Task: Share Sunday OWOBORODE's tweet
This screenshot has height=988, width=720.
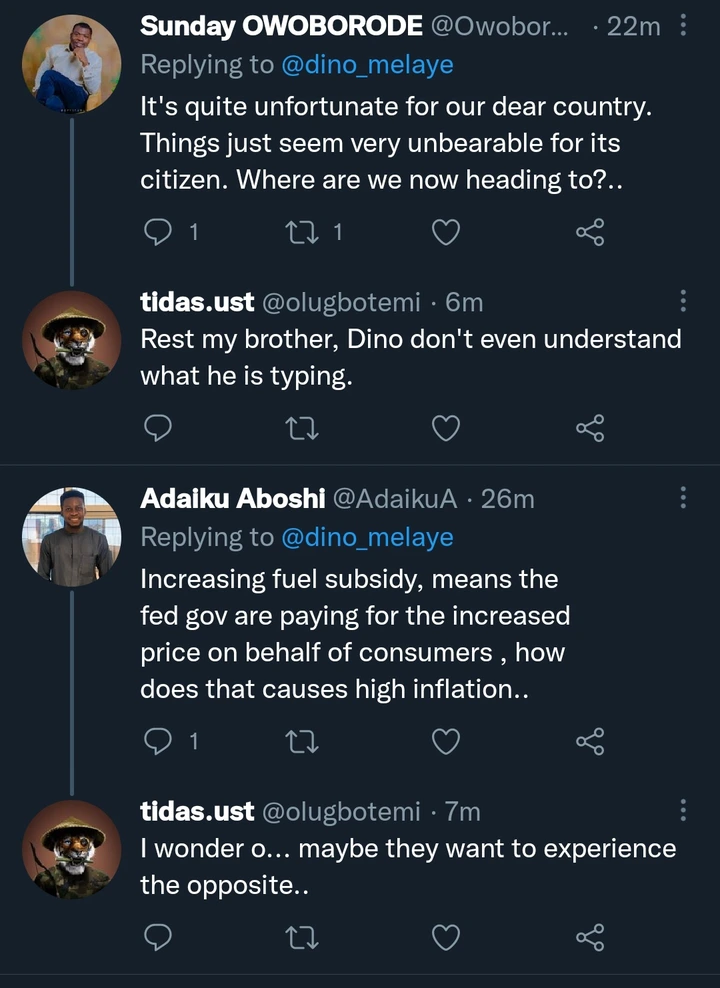Action: [x=590, y=233]
